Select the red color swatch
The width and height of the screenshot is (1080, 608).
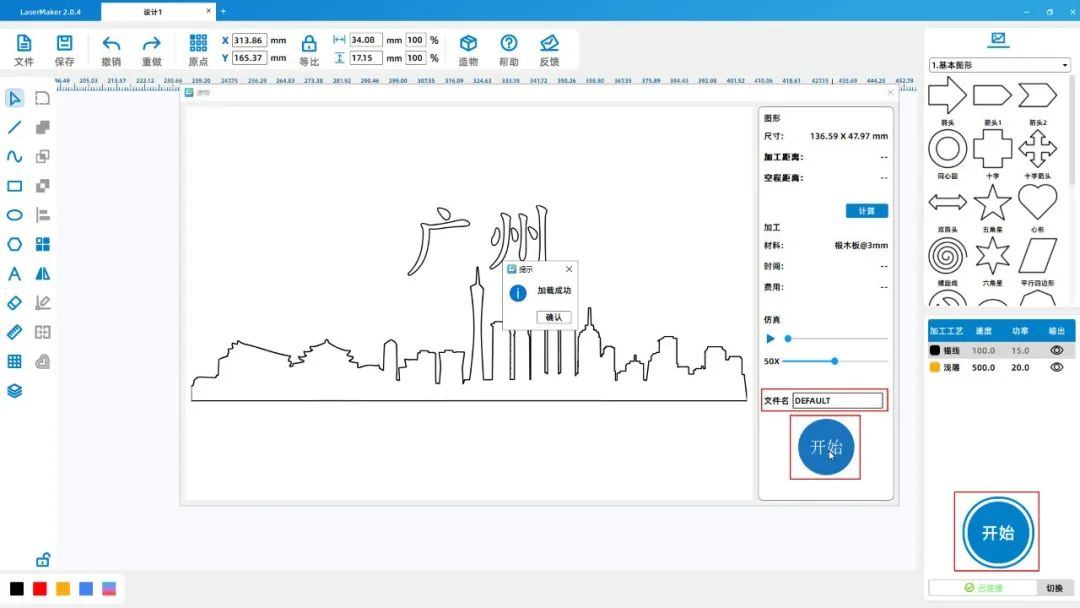pyautogui.click(x=40, y=589)
